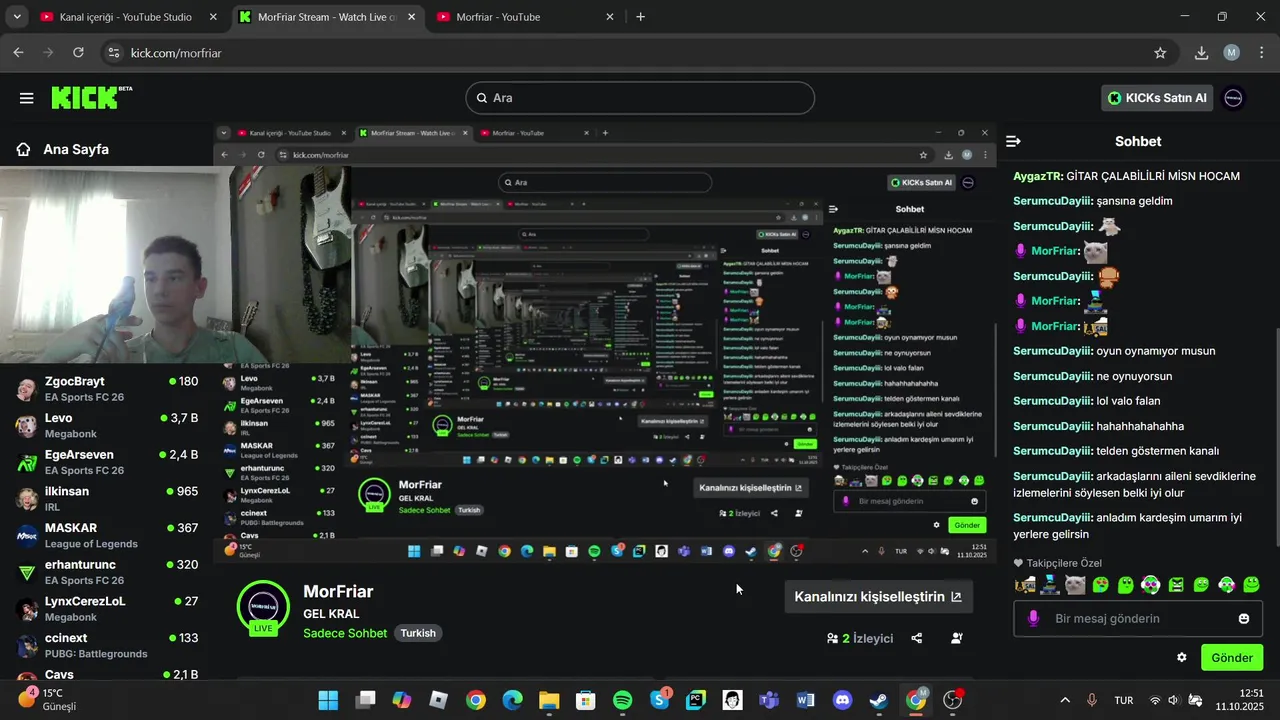This screenshot has height=720, width=1280.
Task: Select the green emote with headphones and purple glasses
Action: (x=1151, y=585)
